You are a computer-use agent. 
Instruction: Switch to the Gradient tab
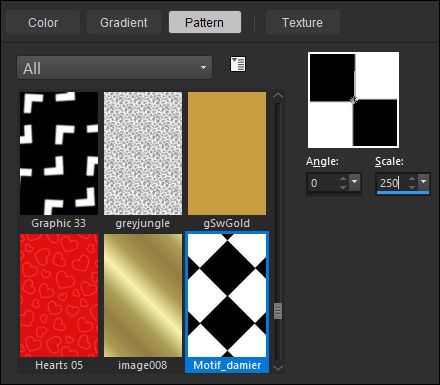(124, 23)
